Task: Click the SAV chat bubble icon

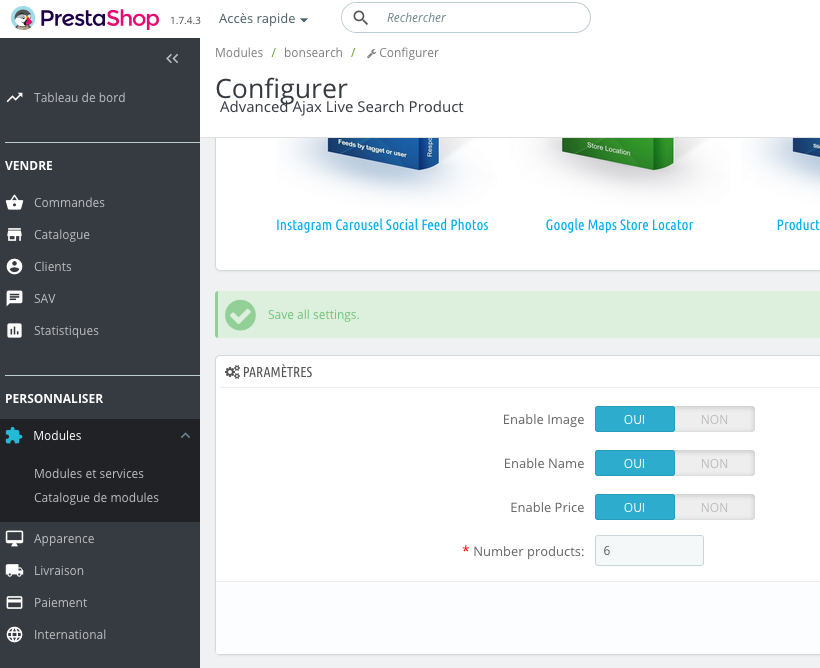Action: click(x=15, y=298)
